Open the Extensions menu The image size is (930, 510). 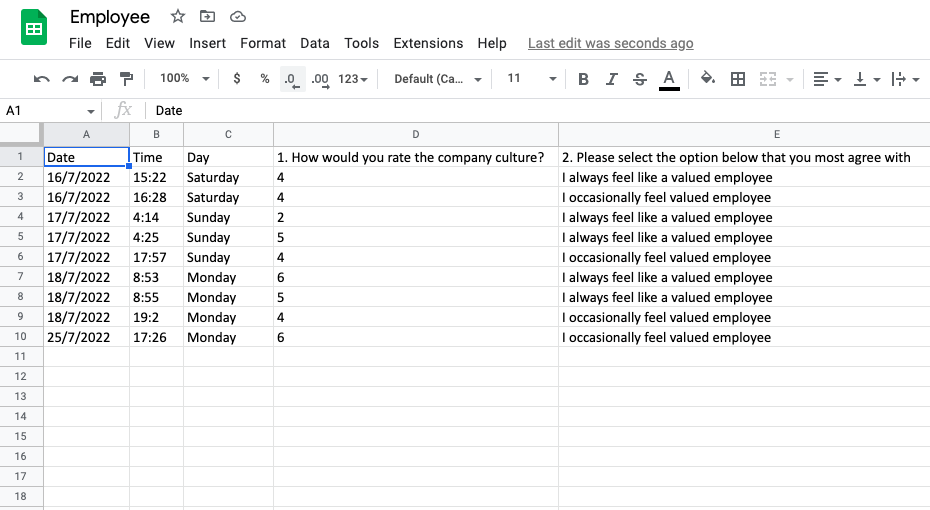click(x=428, y=43)
